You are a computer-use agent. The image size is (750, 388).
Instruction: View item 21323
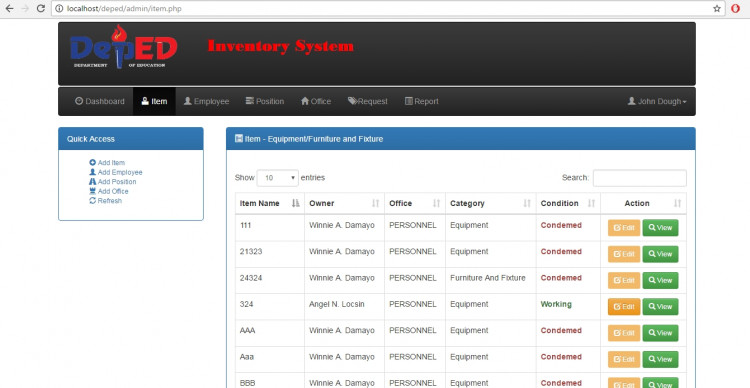point(660,254)
